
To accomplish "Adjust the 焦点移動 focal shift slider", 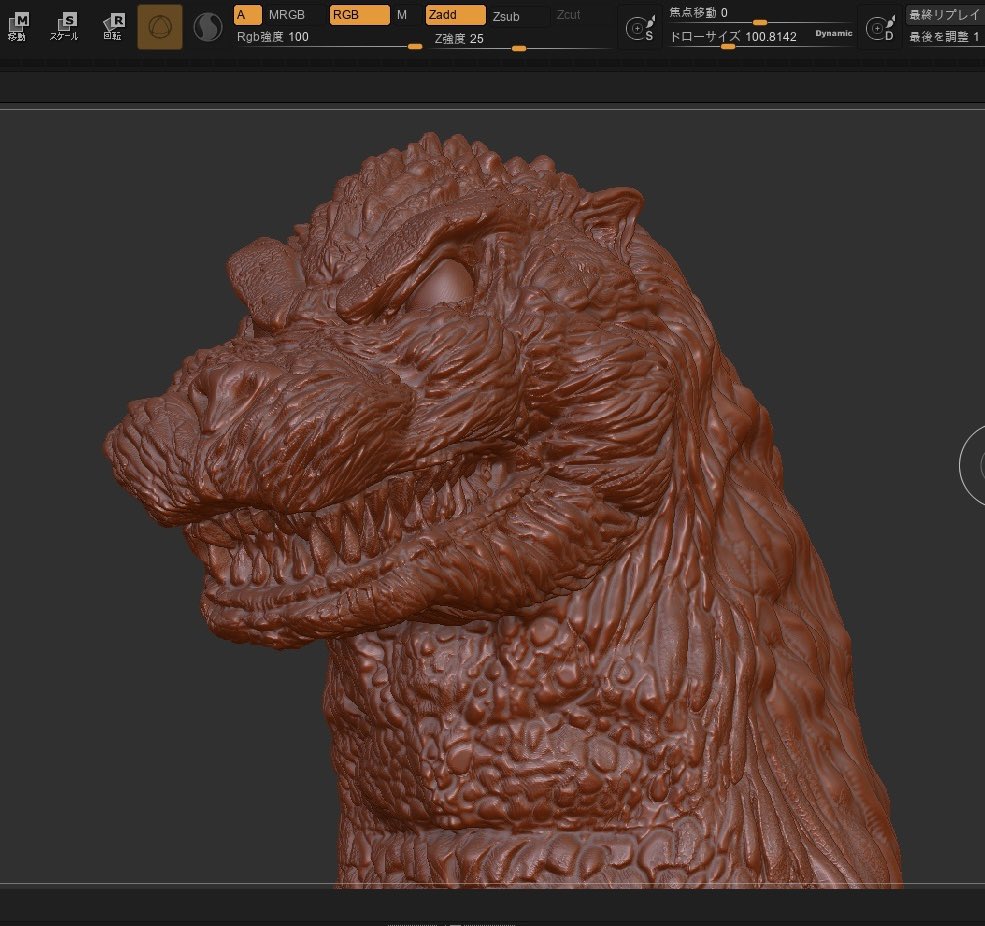I will pos(761,14).
